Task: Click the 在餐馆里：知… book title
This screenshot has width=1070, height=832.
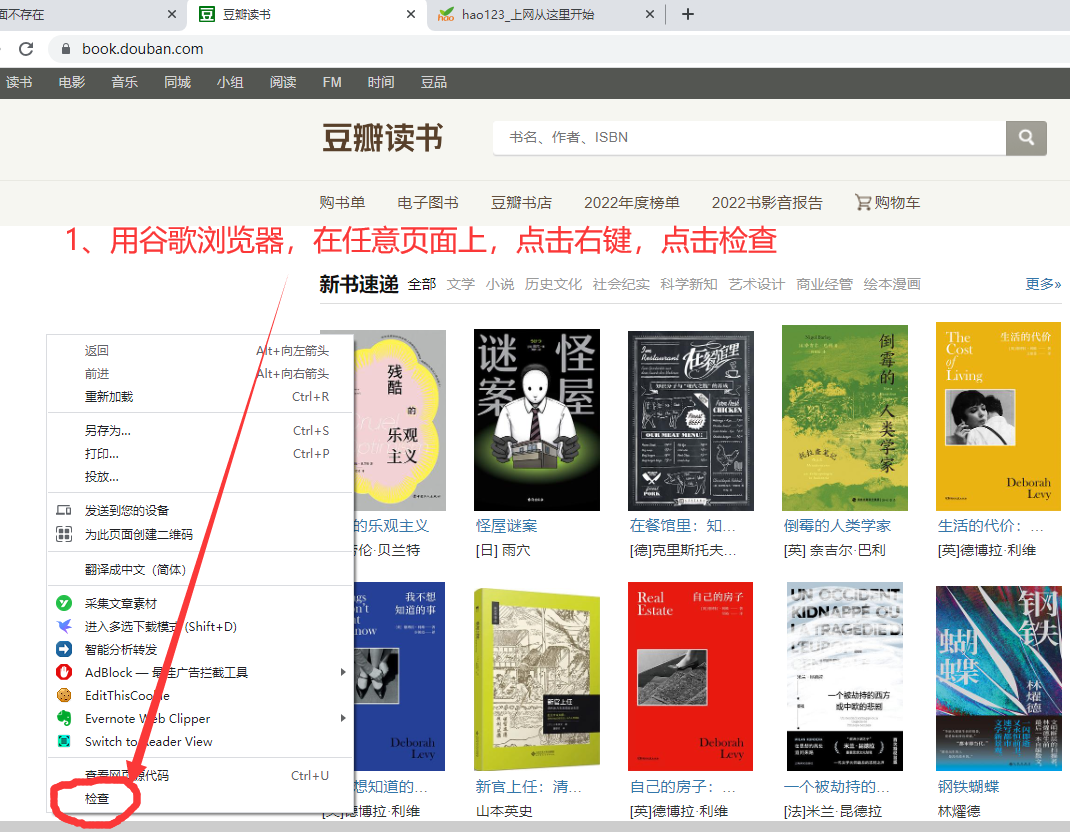Action: (x=682, y=526)
